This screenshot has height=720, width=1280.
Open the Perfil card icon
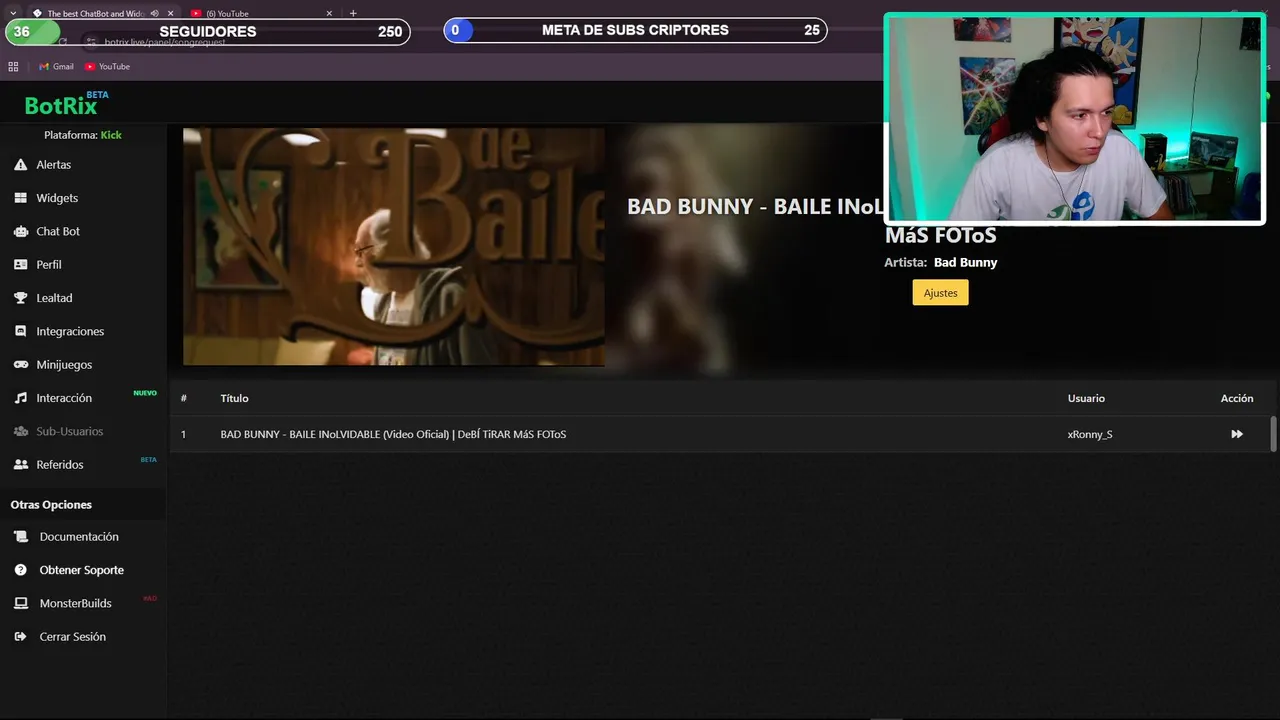tap(20, 265)
